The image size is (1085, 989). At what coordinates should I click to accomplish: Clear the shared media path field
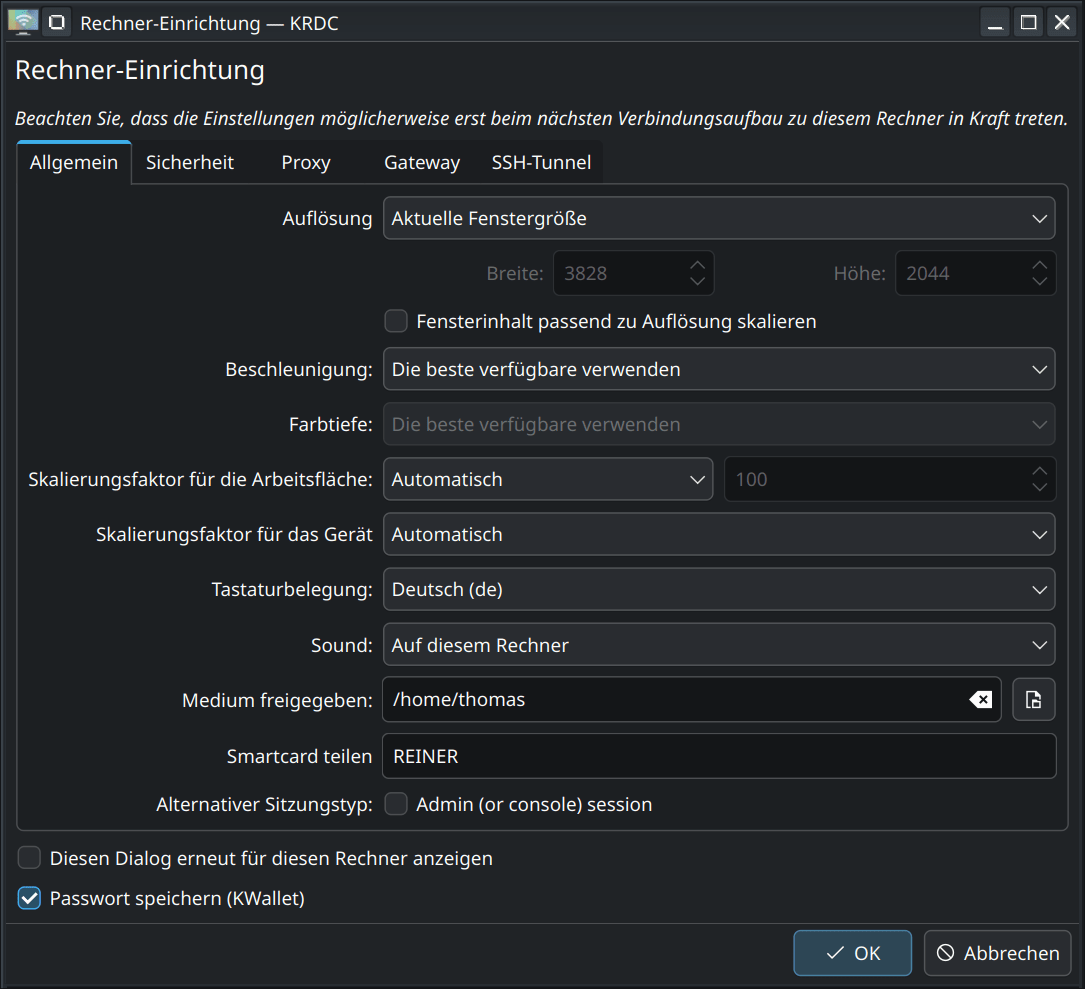(981, 700)
